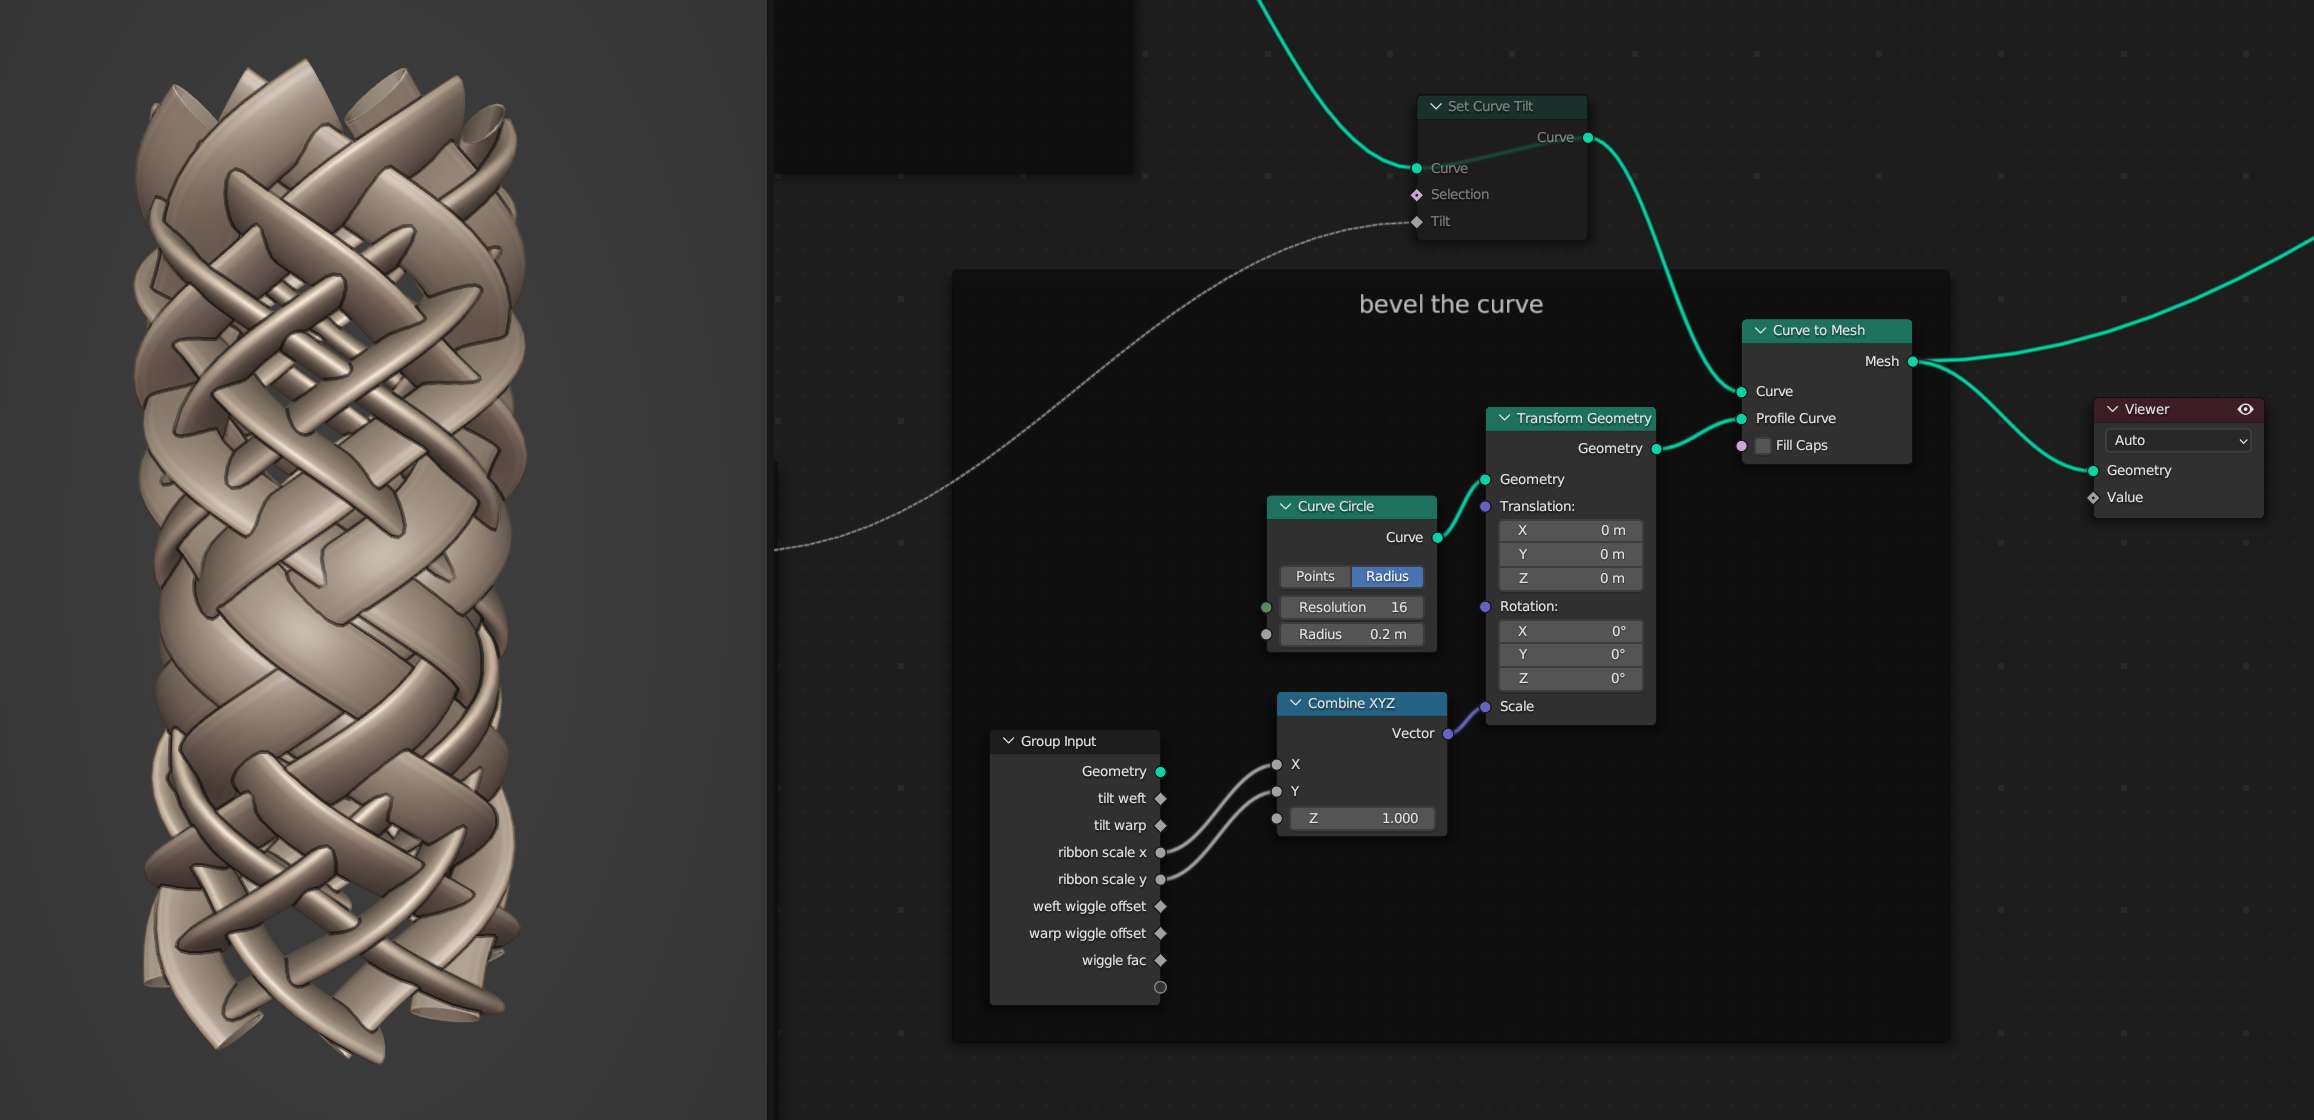Image resolution: width=2314 pixels, height=1120 pixels.
Task: Click the empty Group Input socket
Action: tap(1161, 988)
